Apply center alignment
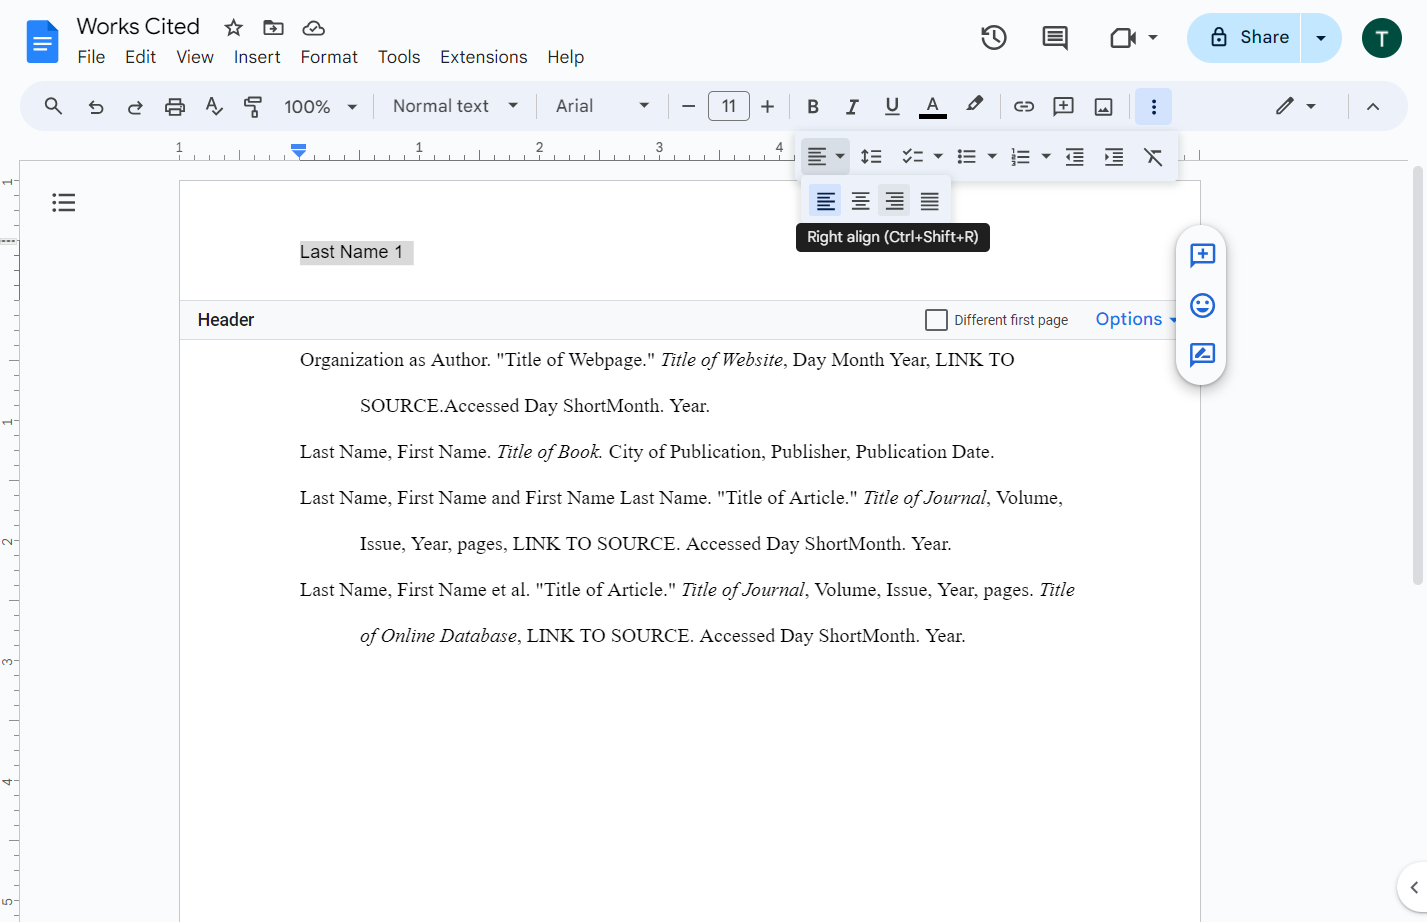 (x=860, y=201)
